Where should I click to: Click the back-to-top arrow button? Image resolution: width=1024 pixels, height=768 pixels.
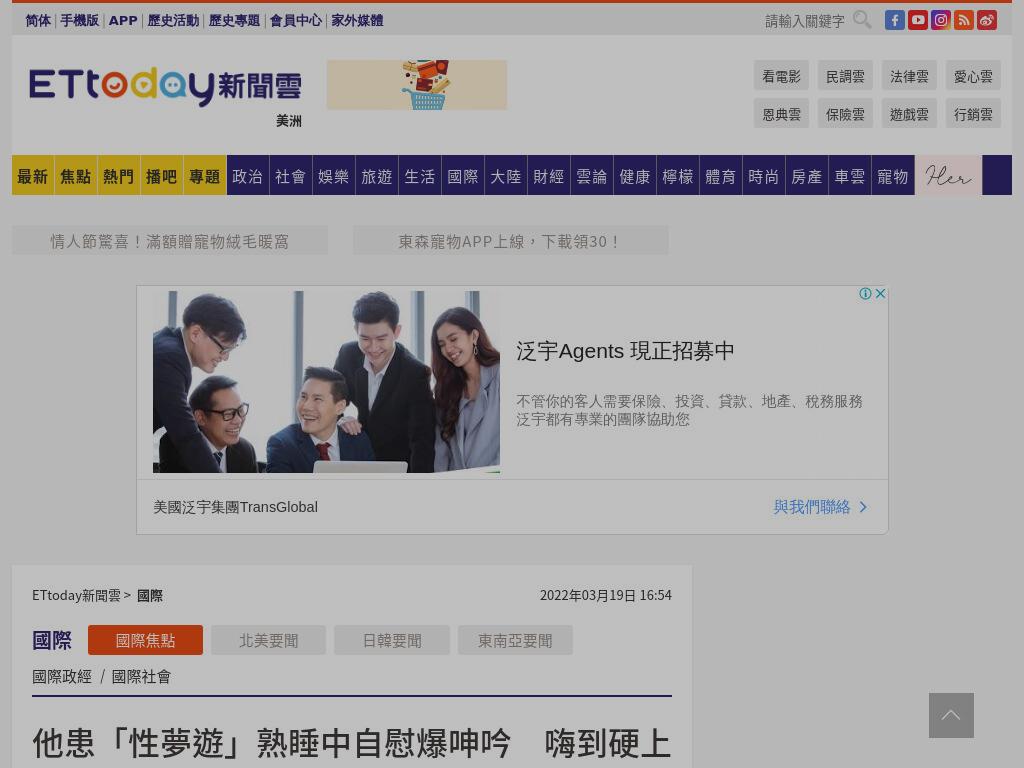coord(951,715)
